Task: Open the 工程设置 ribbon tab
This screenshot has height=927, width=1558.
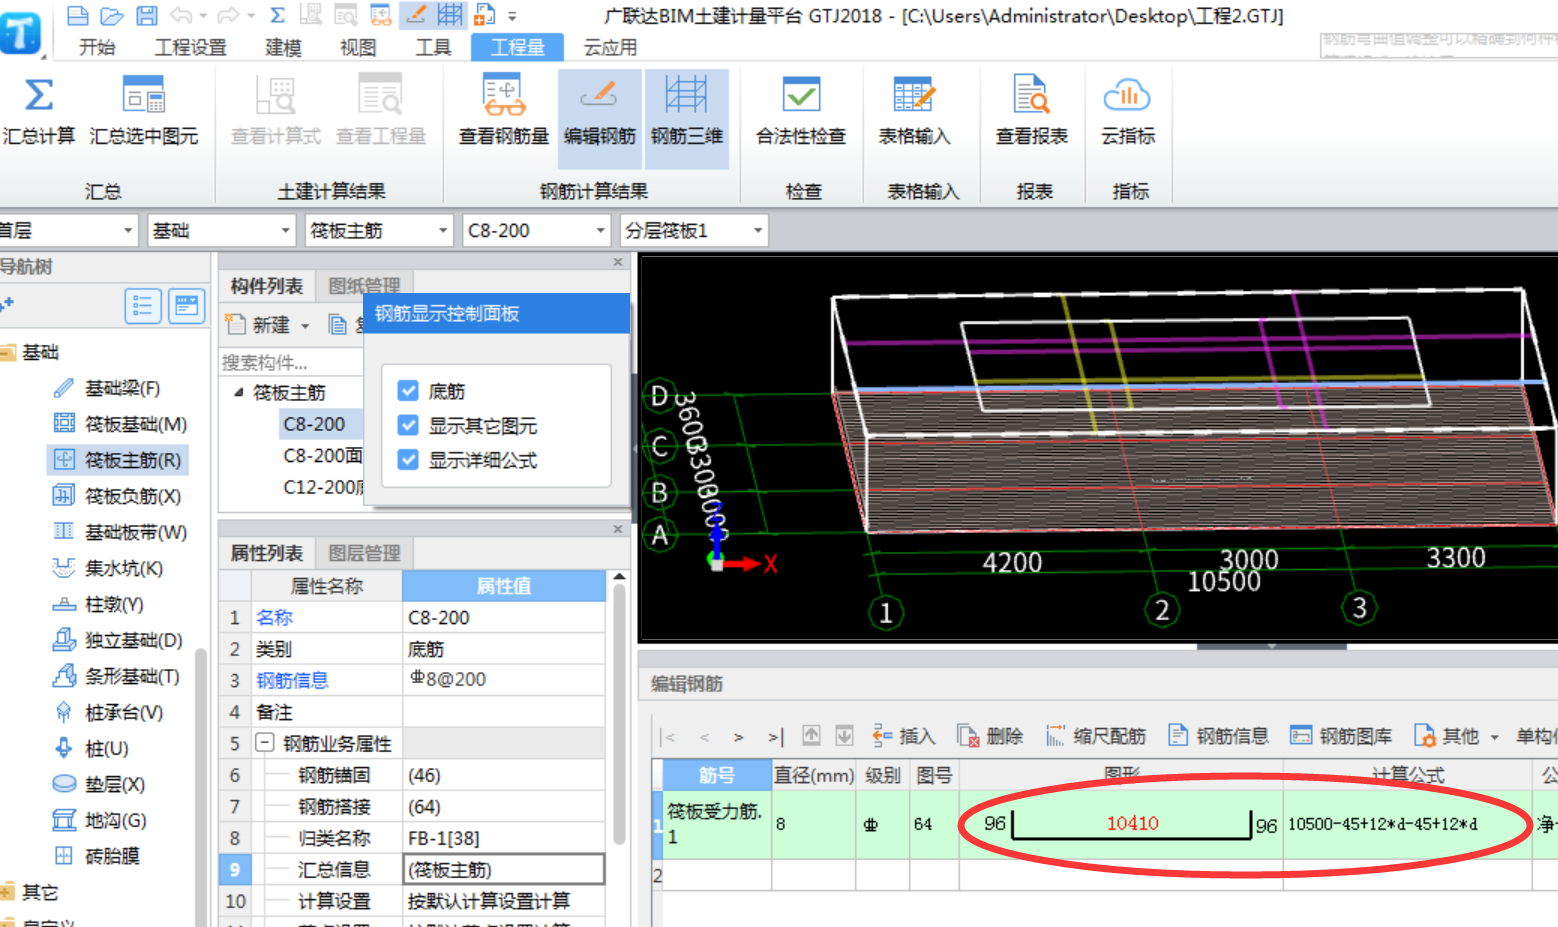Action: click(190, 47)
